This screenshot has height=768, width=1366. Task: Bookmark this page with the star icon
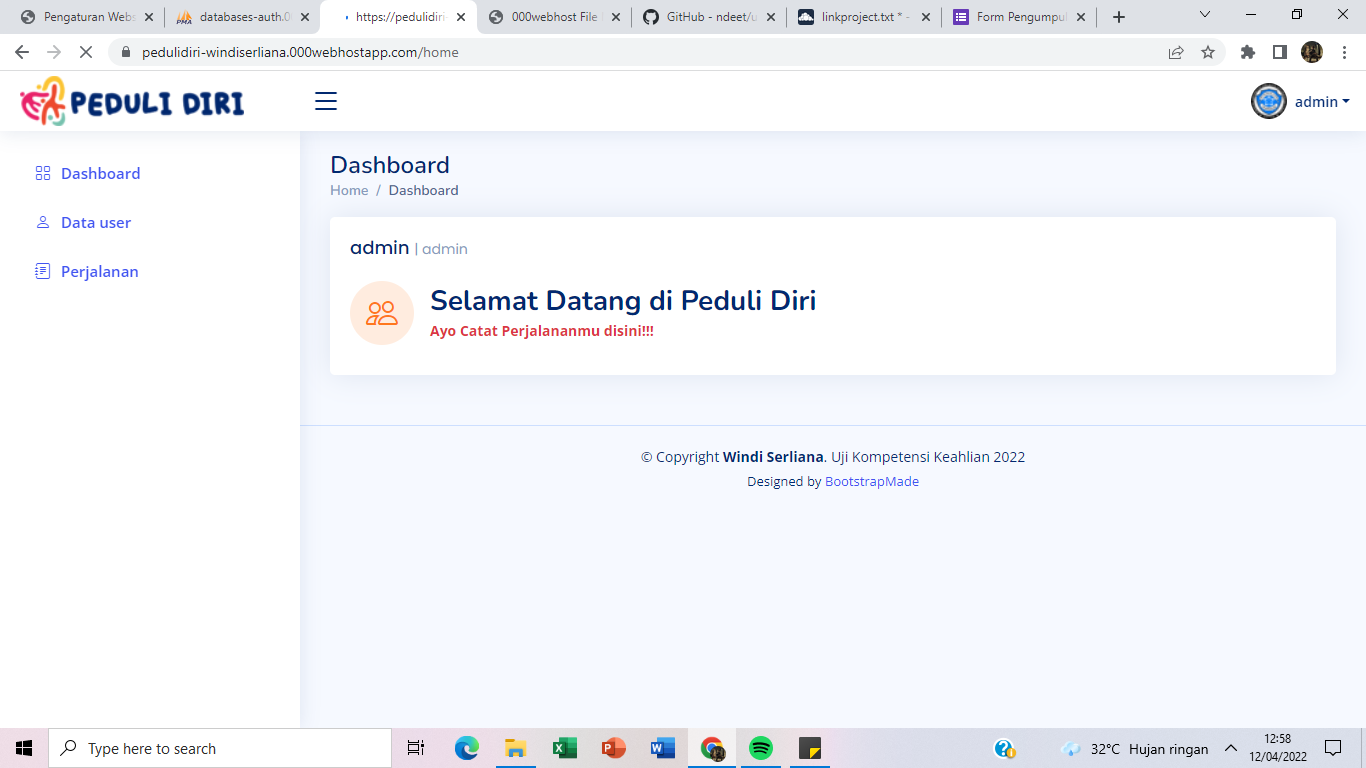click(x=1208, y=52)
